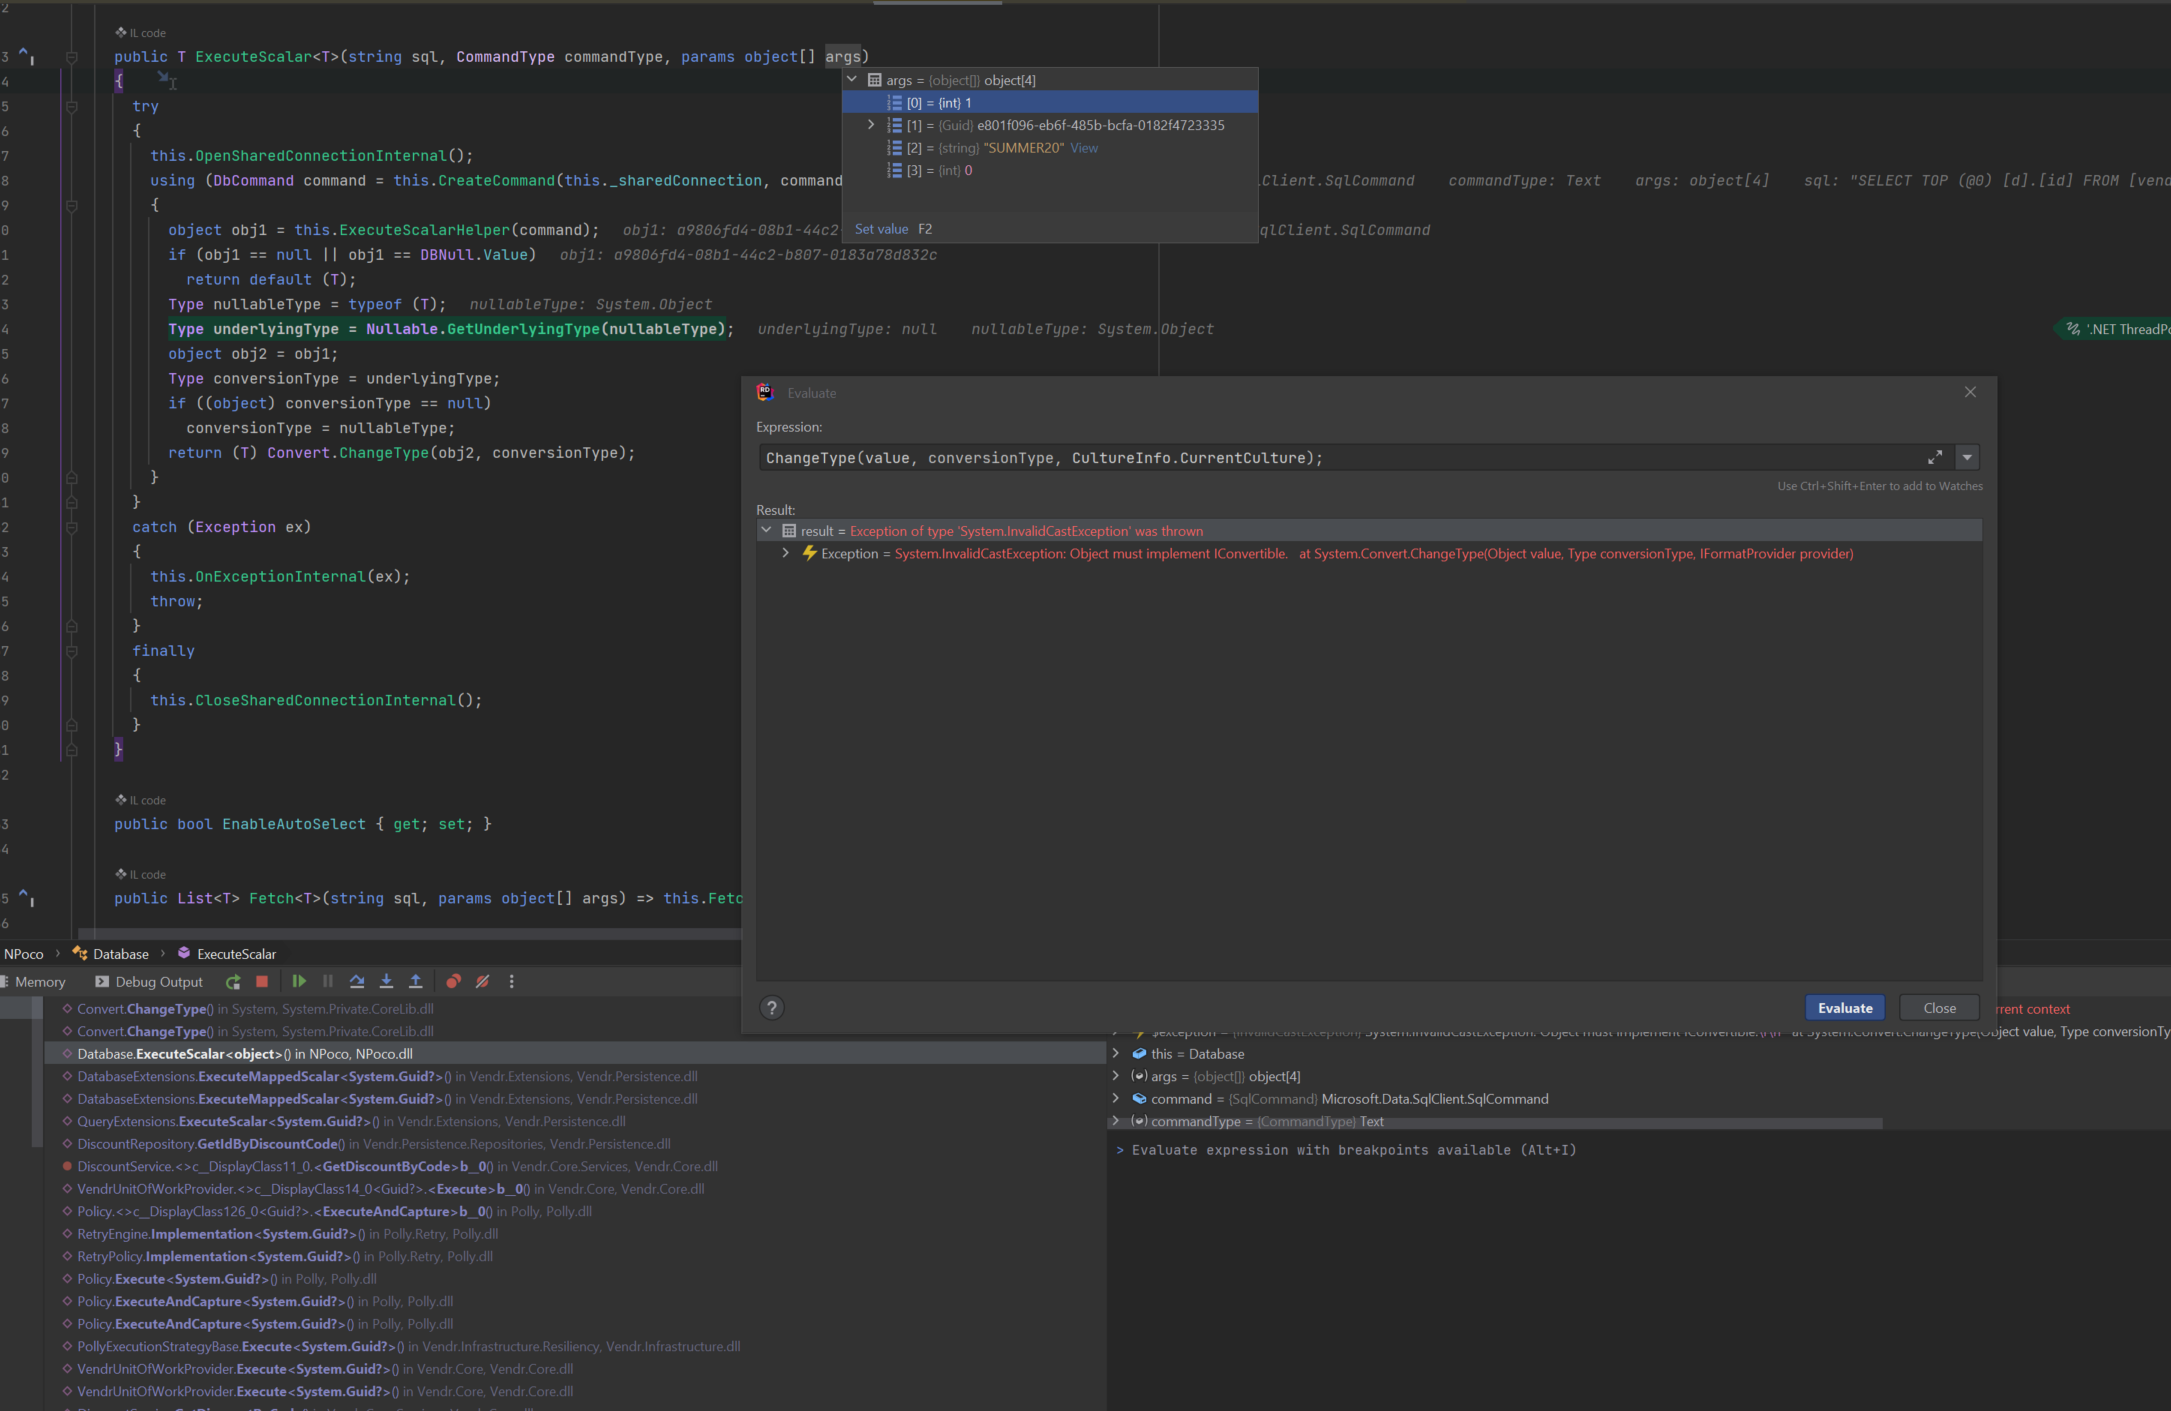Click the Pause program button
2171x1411 pixels.
point(327,982)
